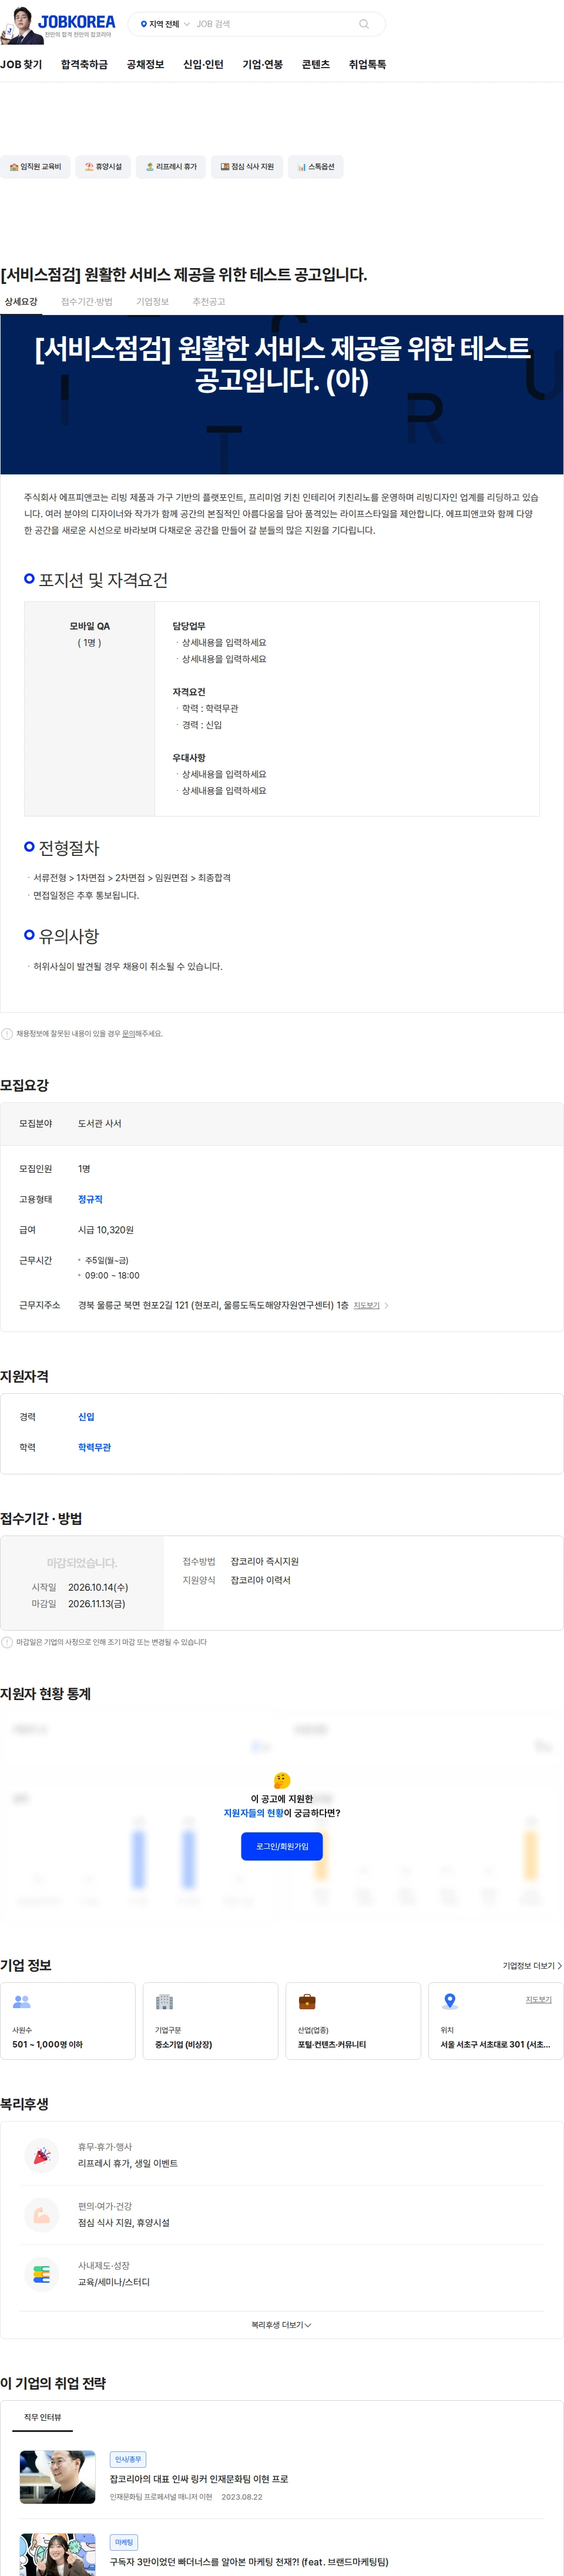The width and height of the screenshot is (564, 2576).
Task: Open the 마케팅 interview thumbnail
Action: click(57, 2554)
